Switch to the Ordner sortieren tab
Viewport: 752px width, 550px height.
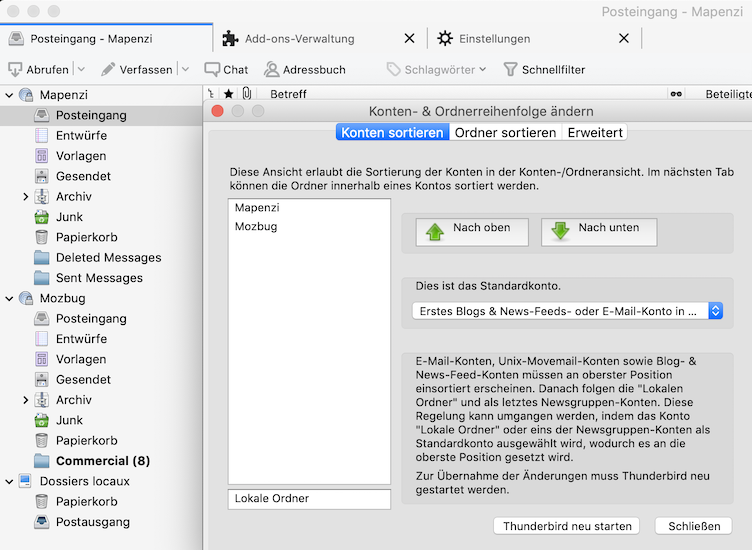(x=505, y=132)
